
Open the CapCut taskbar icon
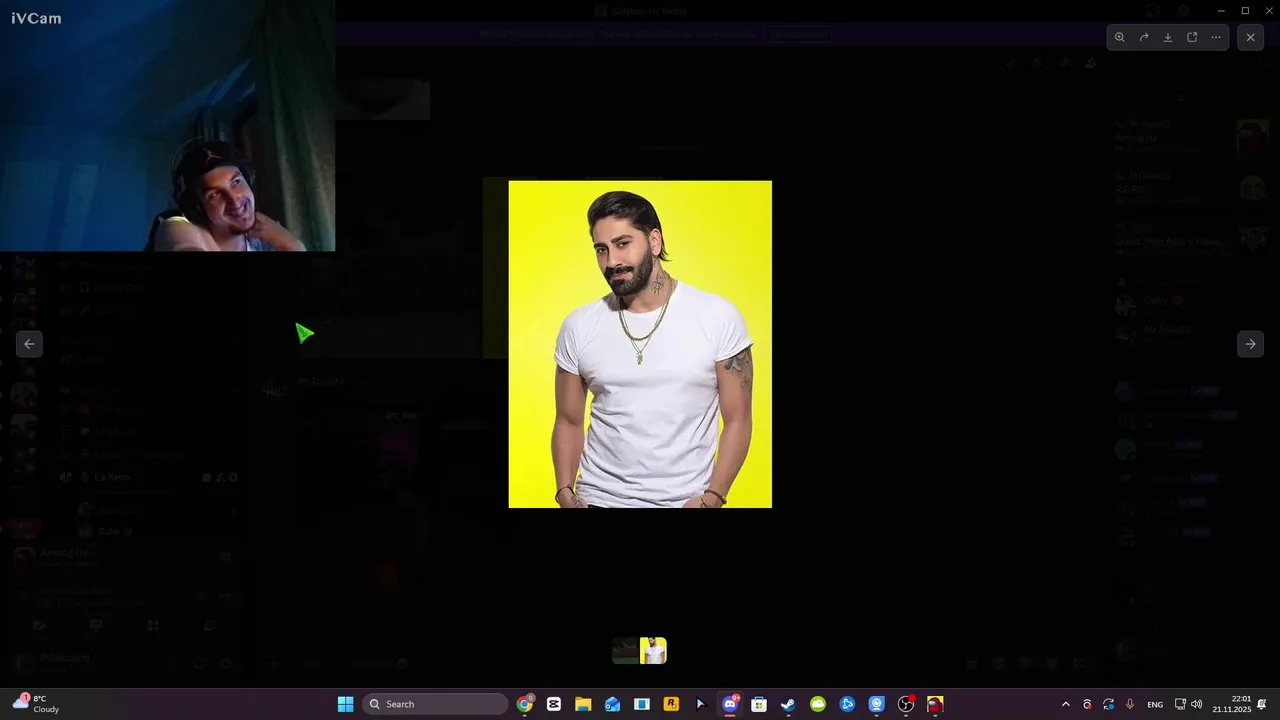tap(554, 704)
